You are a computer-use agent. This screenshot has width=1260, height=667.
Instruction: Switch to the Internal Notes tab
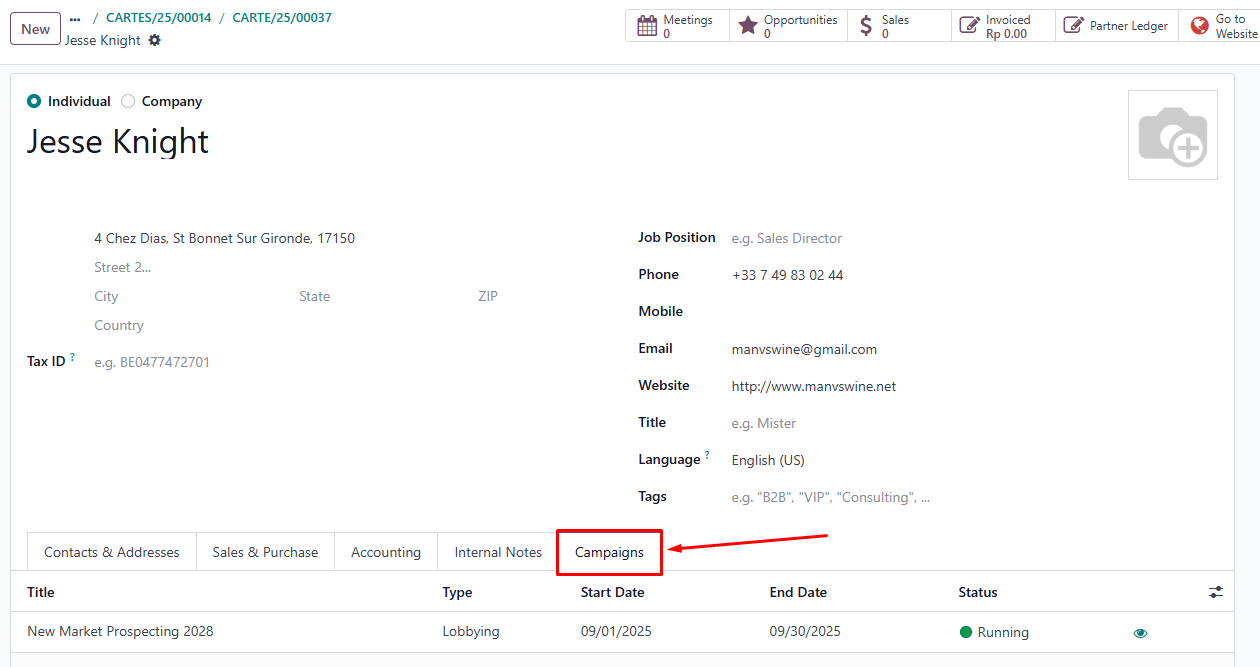[x=498, y=552]
